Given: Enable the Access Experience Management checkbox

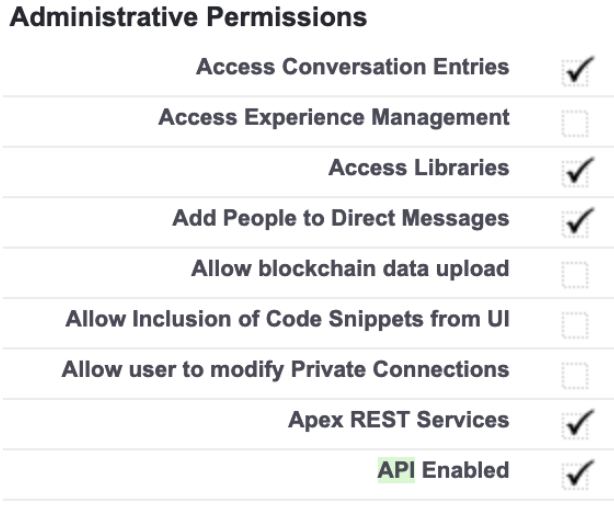Looking at the screenshot, I should pyautogui.click(x=573, y=120).
